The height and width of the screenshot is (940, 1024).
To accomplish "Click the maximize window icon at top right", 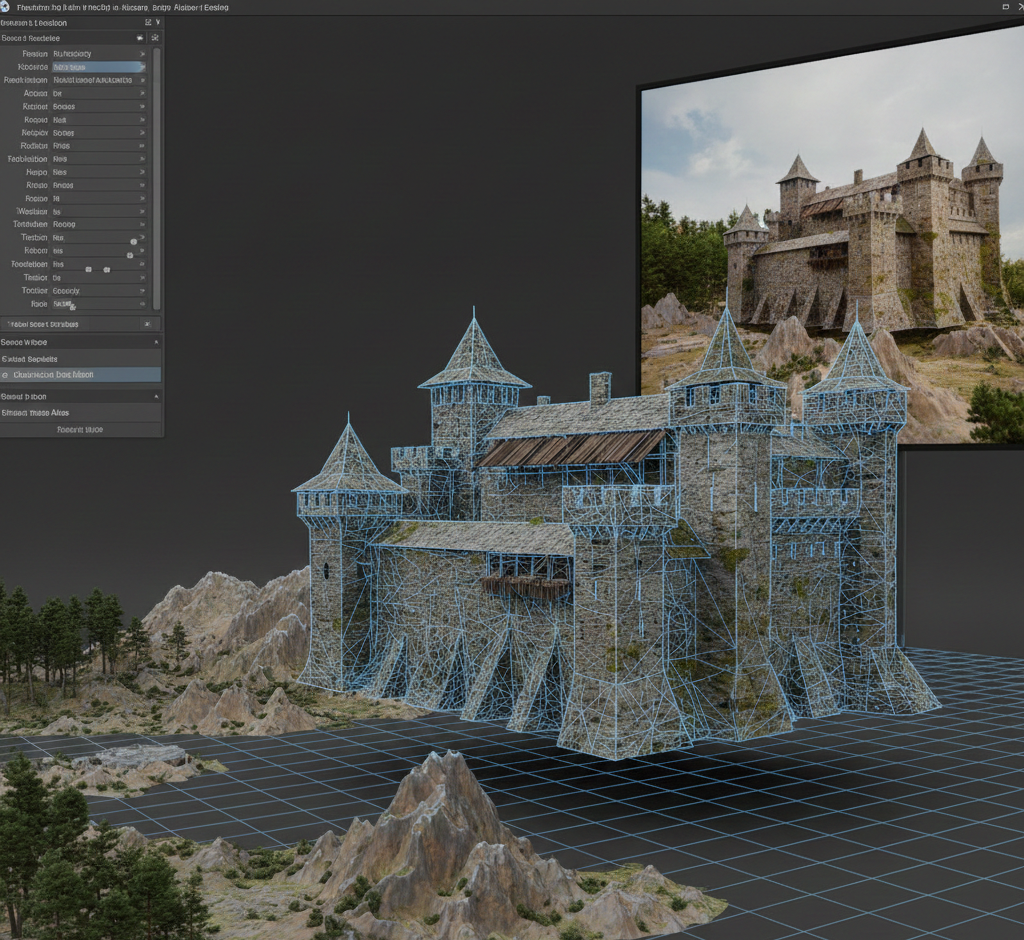I will coord(1004,7).
